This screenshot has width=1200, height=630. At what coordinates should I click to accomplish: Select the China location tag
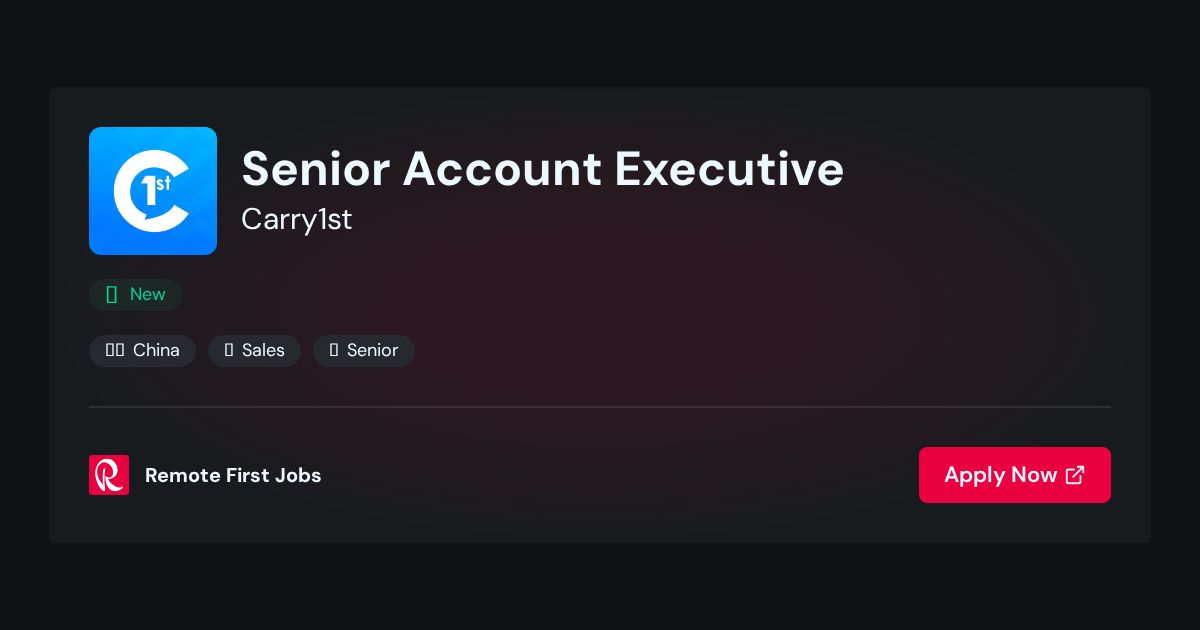click(x=142, y=351)
